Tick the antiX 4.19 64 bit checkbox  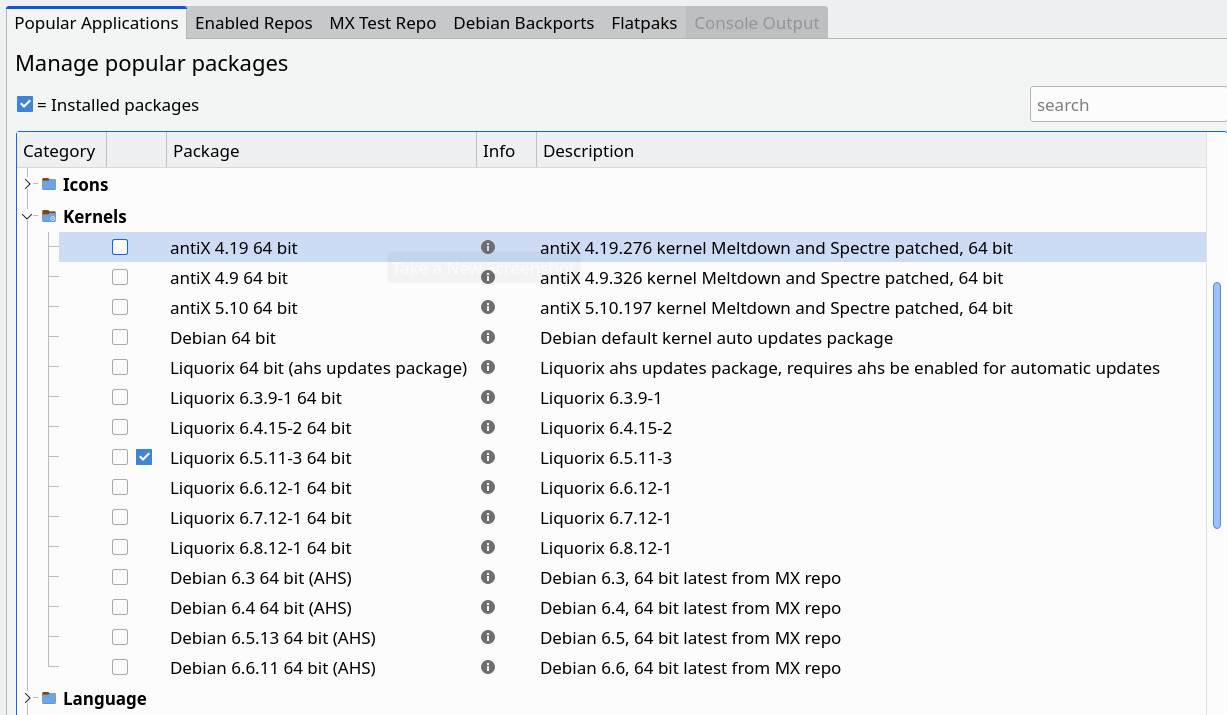coord(120,247)
